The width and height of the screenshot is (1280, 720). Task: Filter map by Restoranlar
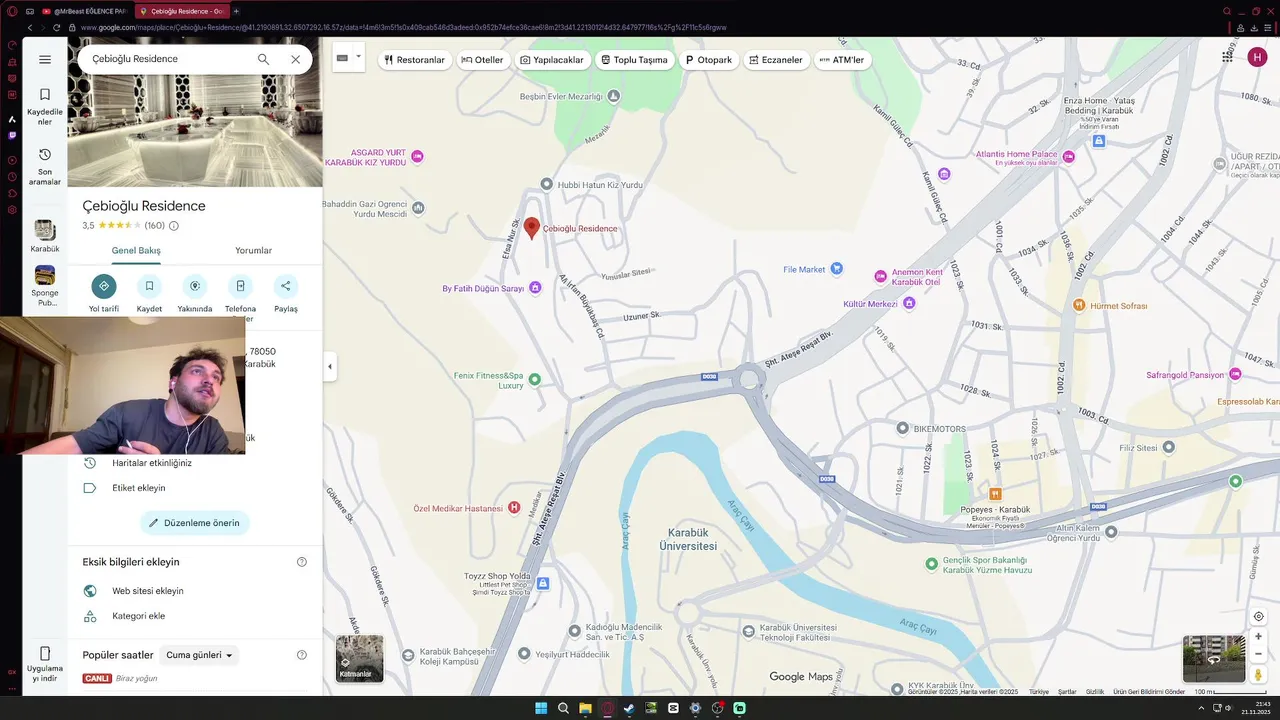coord(414,60)
